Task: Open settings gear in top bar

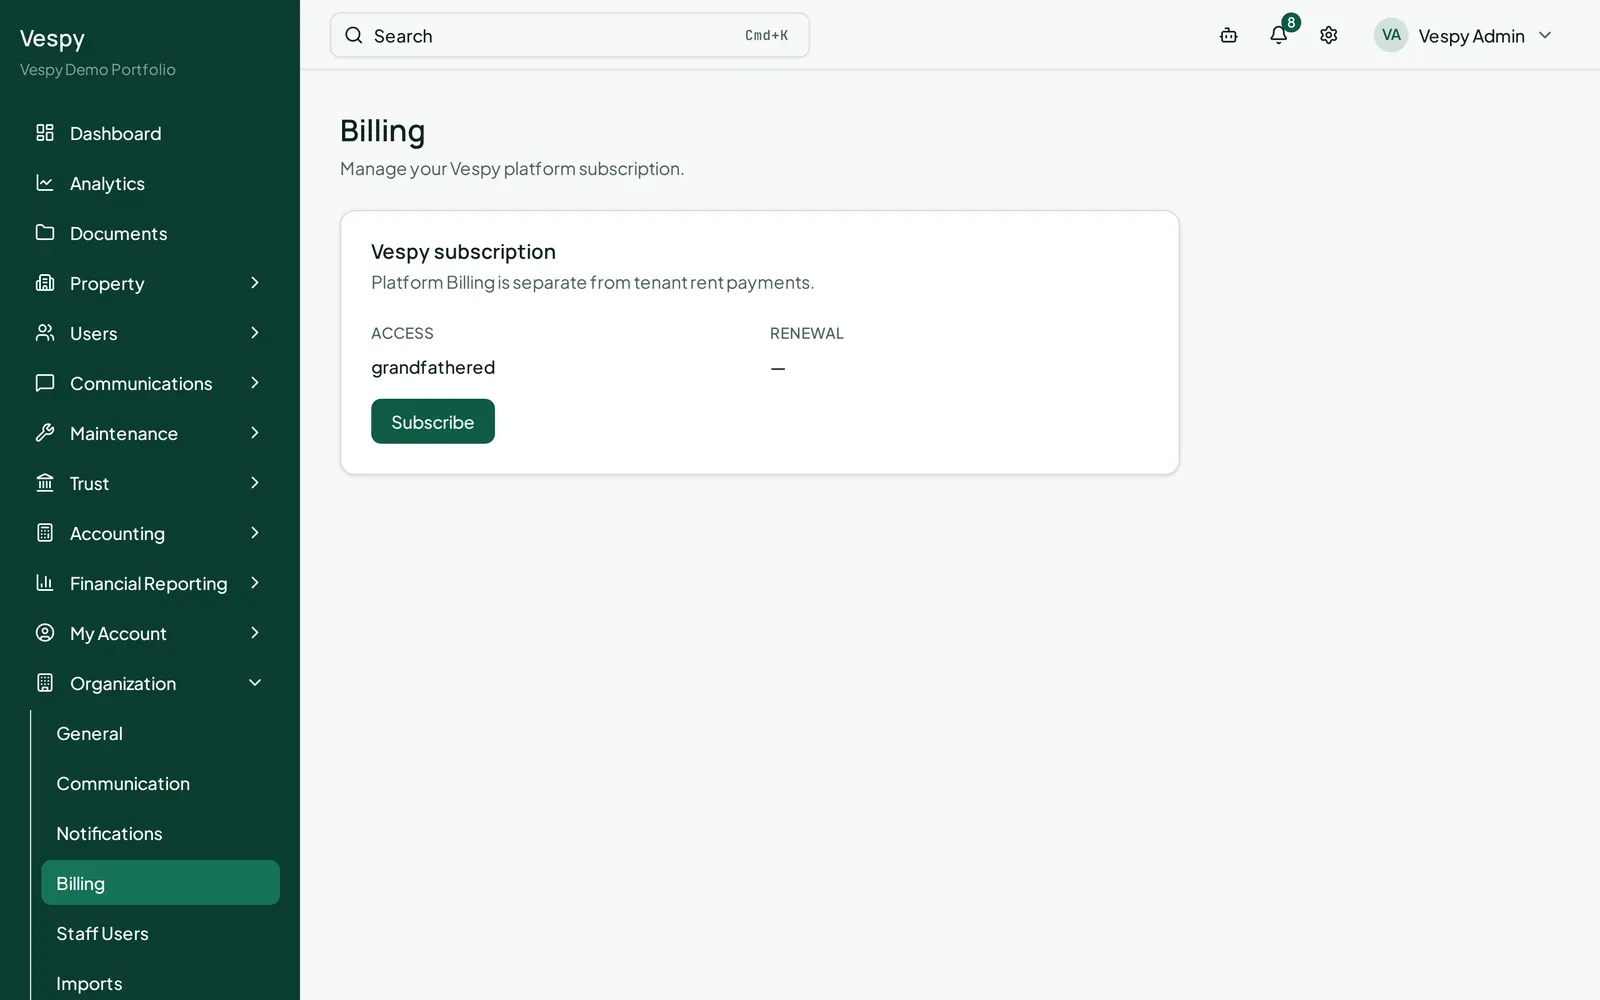Action: [x=1329, y=36]
